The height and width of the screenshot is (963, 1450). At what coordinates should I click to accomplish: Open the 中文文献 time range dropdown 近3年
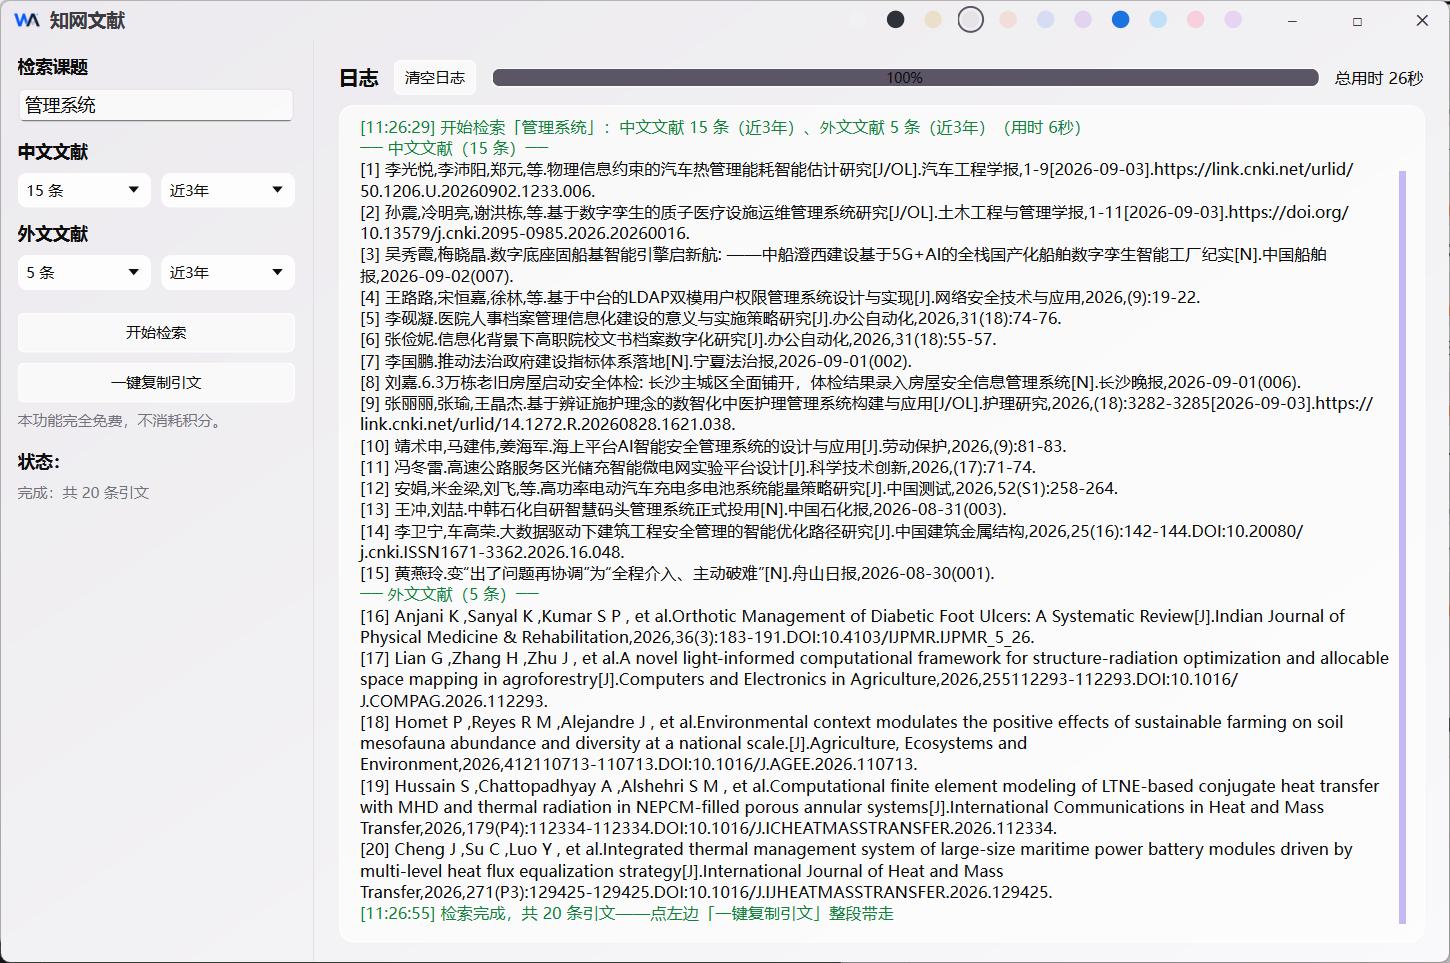click(x=228, y=190)
